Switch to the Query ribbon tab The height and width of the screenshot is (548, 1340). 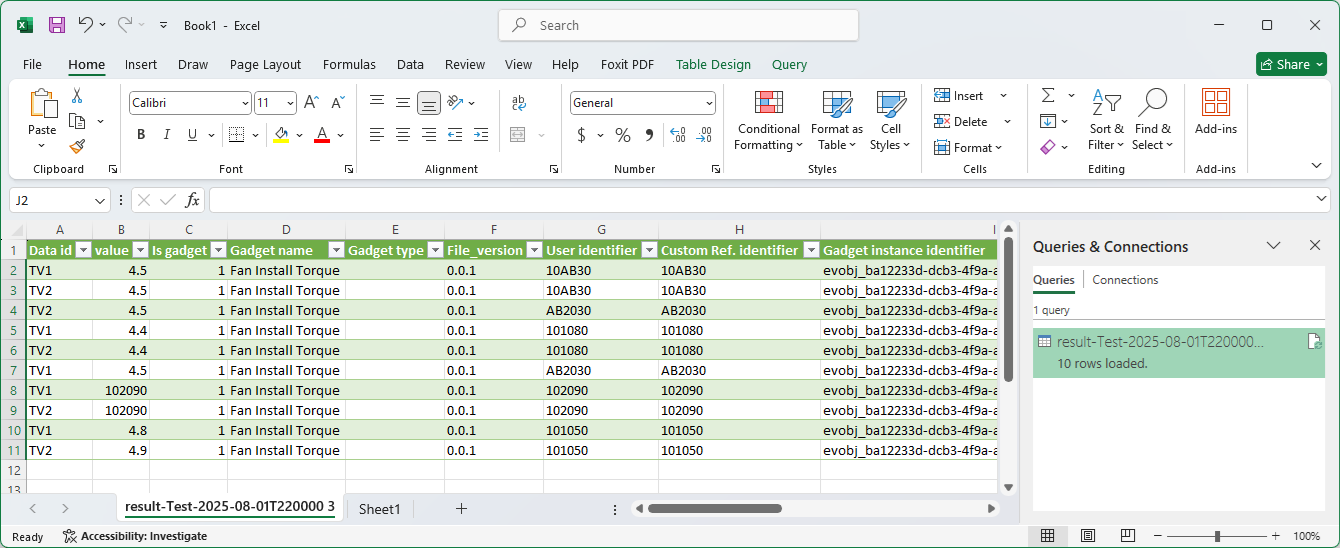tap(789, 64)
